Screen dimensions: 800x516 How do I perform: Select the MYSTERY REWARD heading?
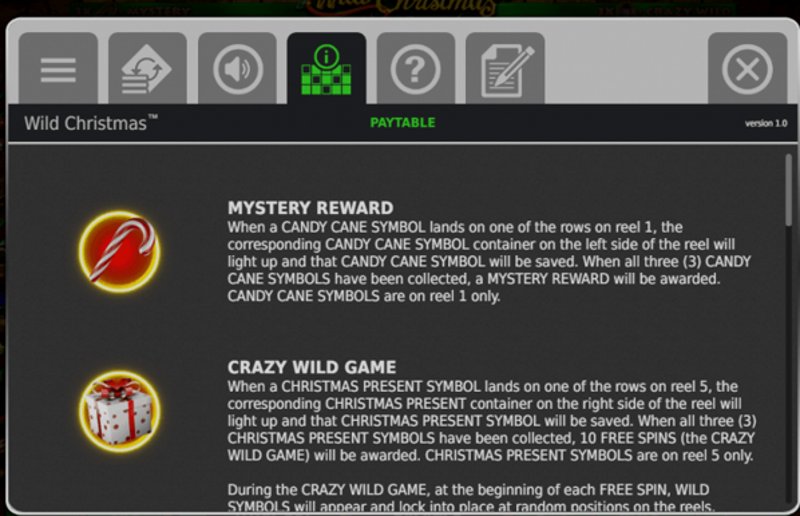point(310,208)
